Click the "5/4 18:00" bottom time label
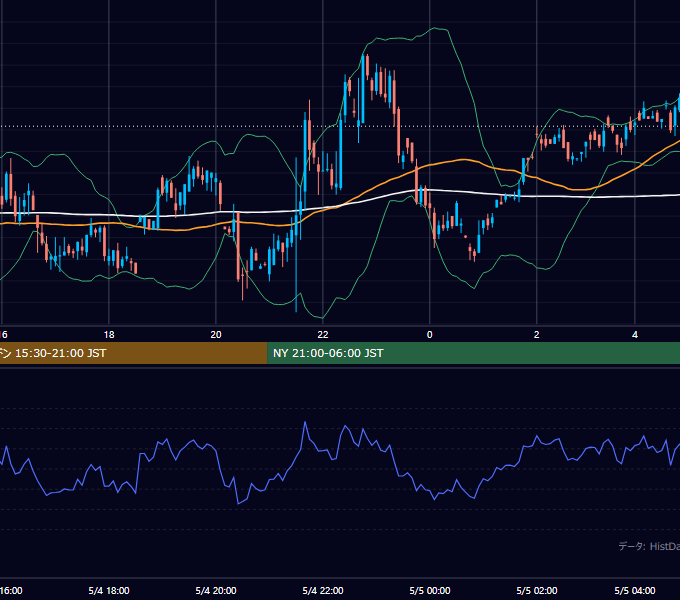The height and width of the screenshot is (600, 680). tap(109, 590)
